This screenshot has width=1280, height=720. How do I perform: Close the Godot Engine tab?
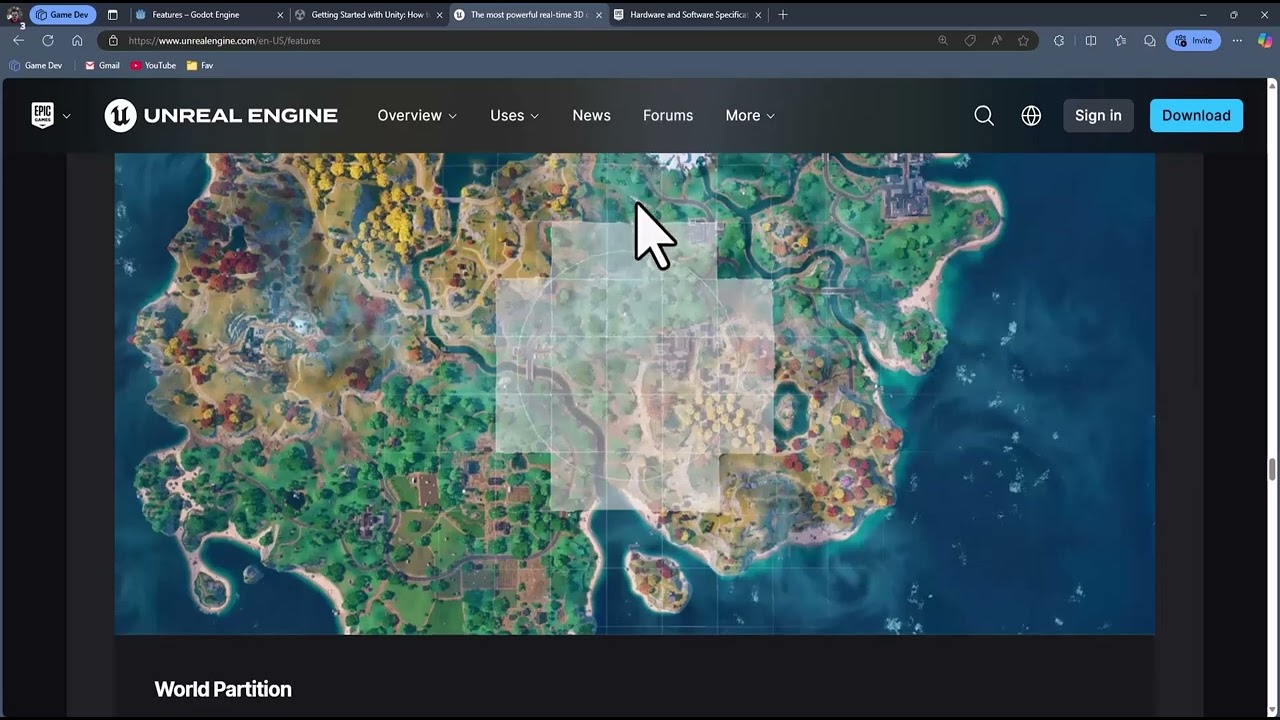coord(280,15)
